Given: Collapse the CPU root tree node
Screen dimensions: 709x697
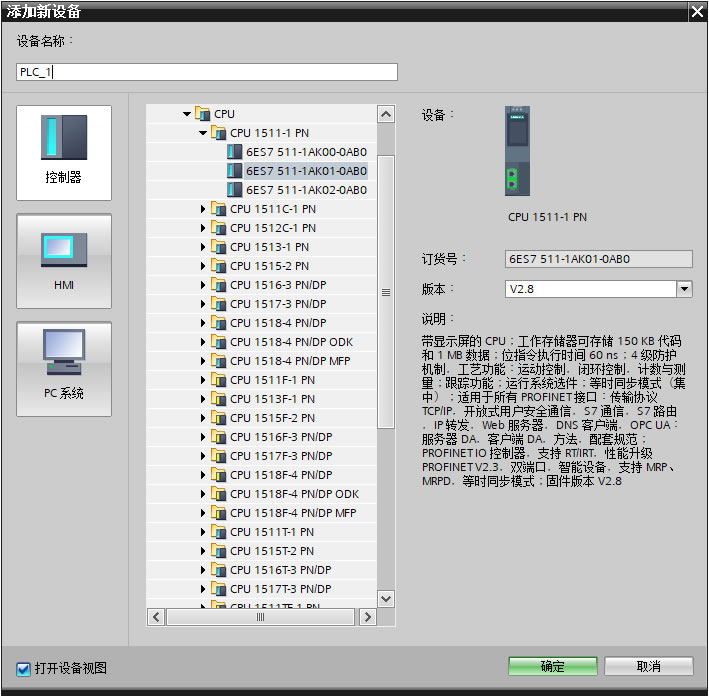Looking at the screenshot, I should (187, 114).
